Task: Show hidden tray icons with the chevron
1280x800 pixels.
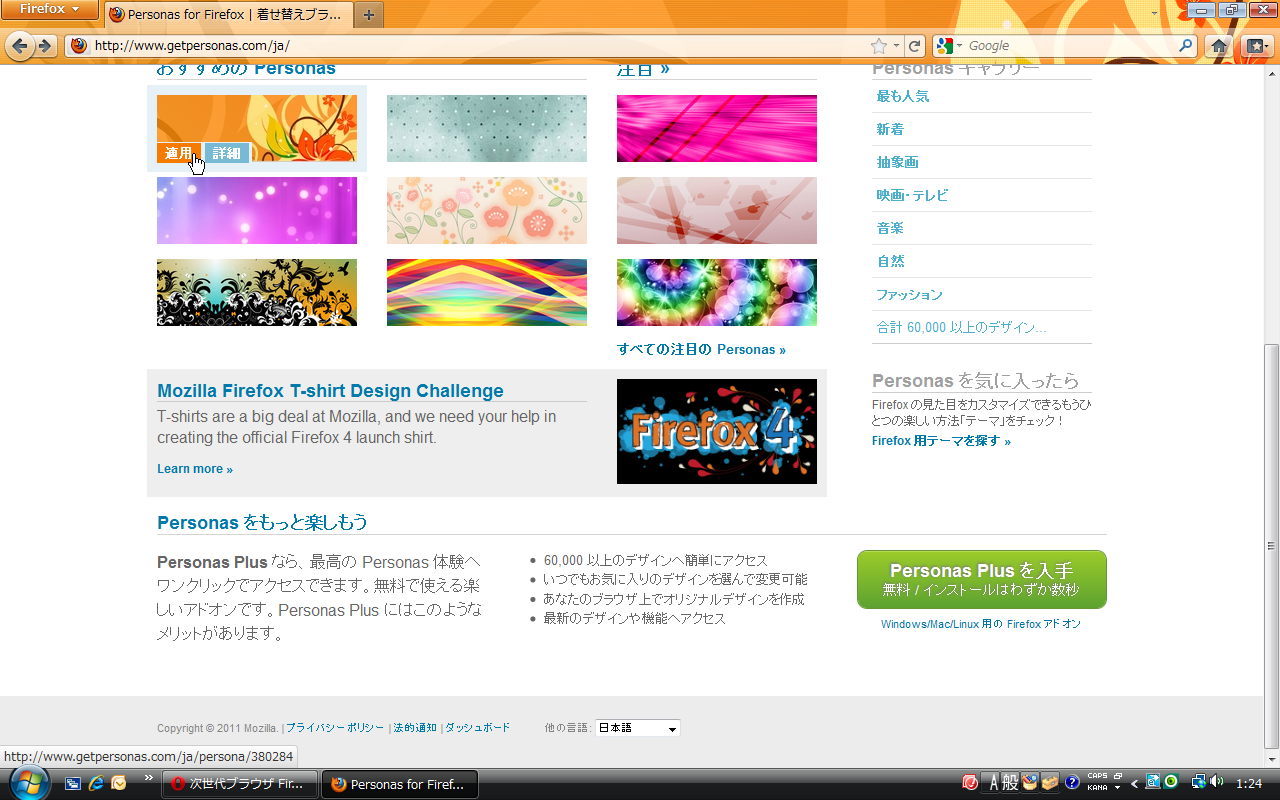Action: click(x=1134, y=783)
